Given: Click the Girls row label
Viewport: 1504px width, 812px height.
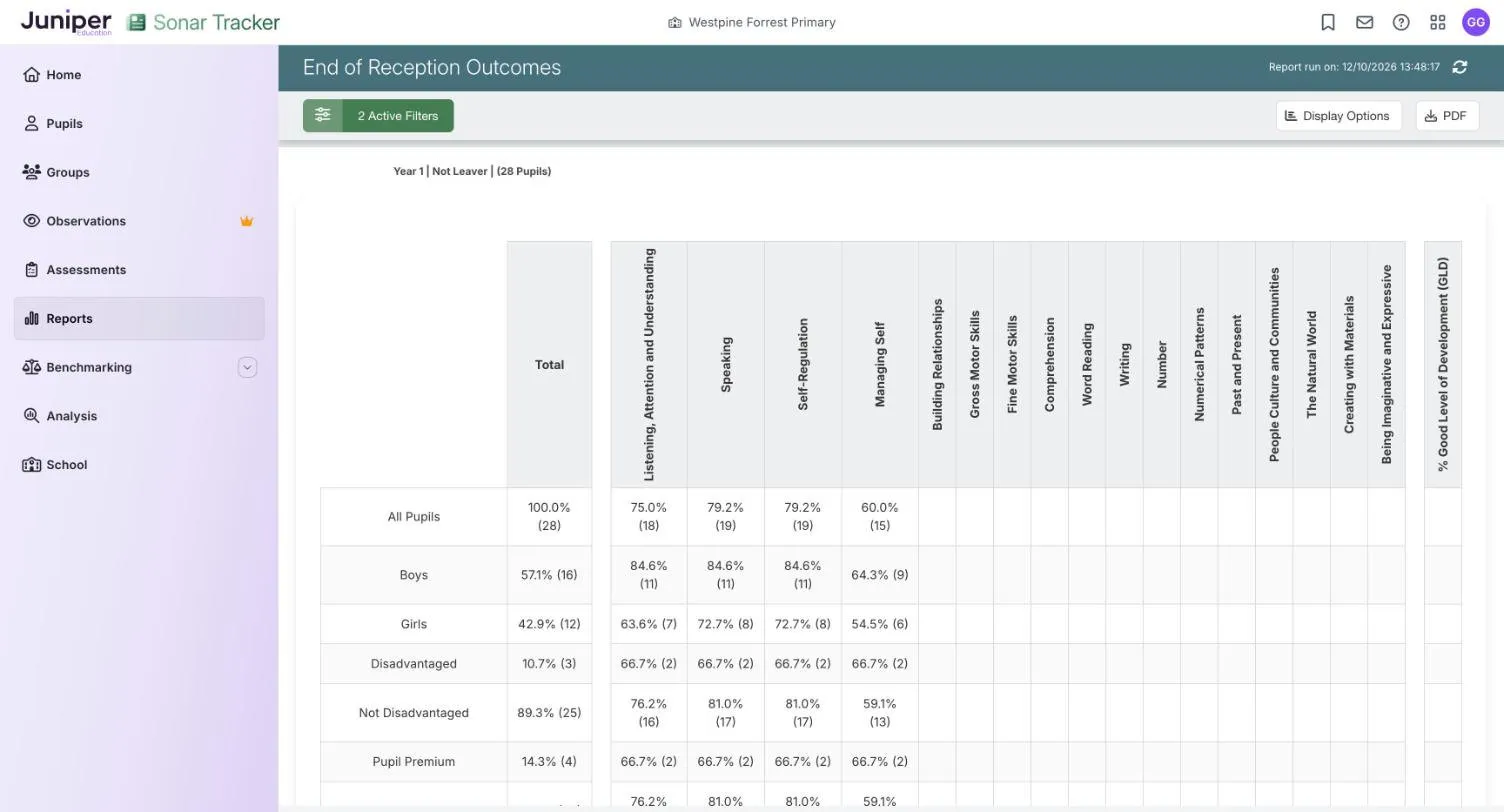Looking at the screenshot, I should point(414,624).
